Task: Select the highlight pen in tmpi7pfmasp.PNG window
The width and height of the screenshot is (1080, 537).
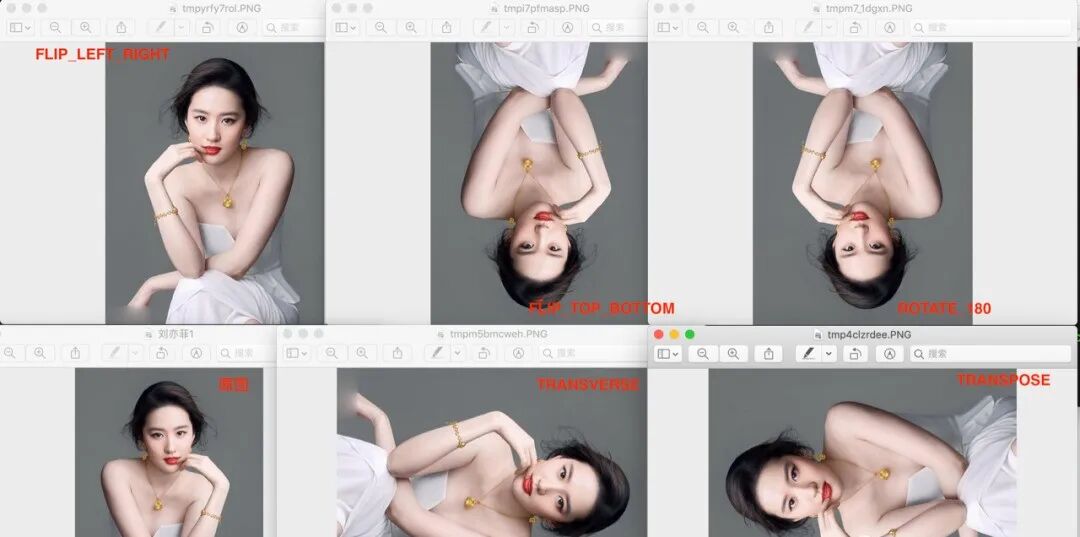Action: [486, 28]
